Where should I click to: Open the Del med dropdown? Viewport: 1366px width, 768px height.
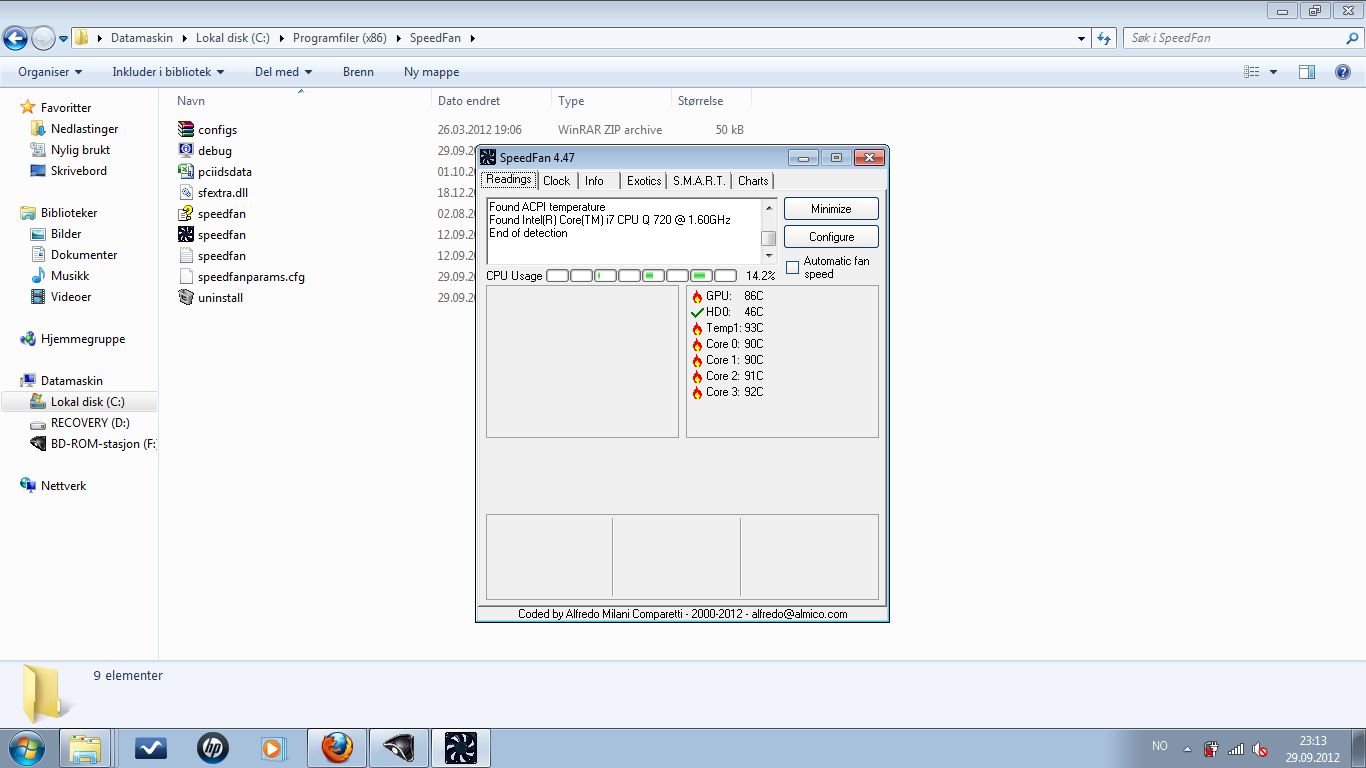click(284, 72)
